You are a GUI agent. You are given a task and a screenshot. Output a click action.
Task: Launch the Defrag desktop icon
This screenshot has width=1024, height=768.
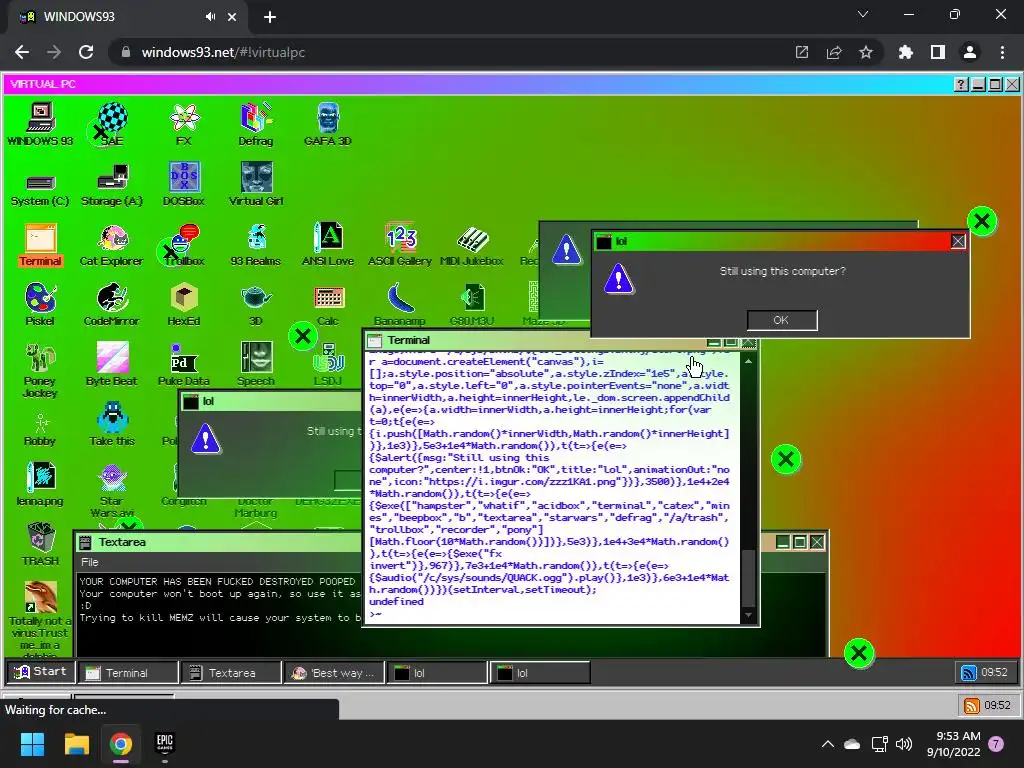pyautogui.click(x=255, y=124)
